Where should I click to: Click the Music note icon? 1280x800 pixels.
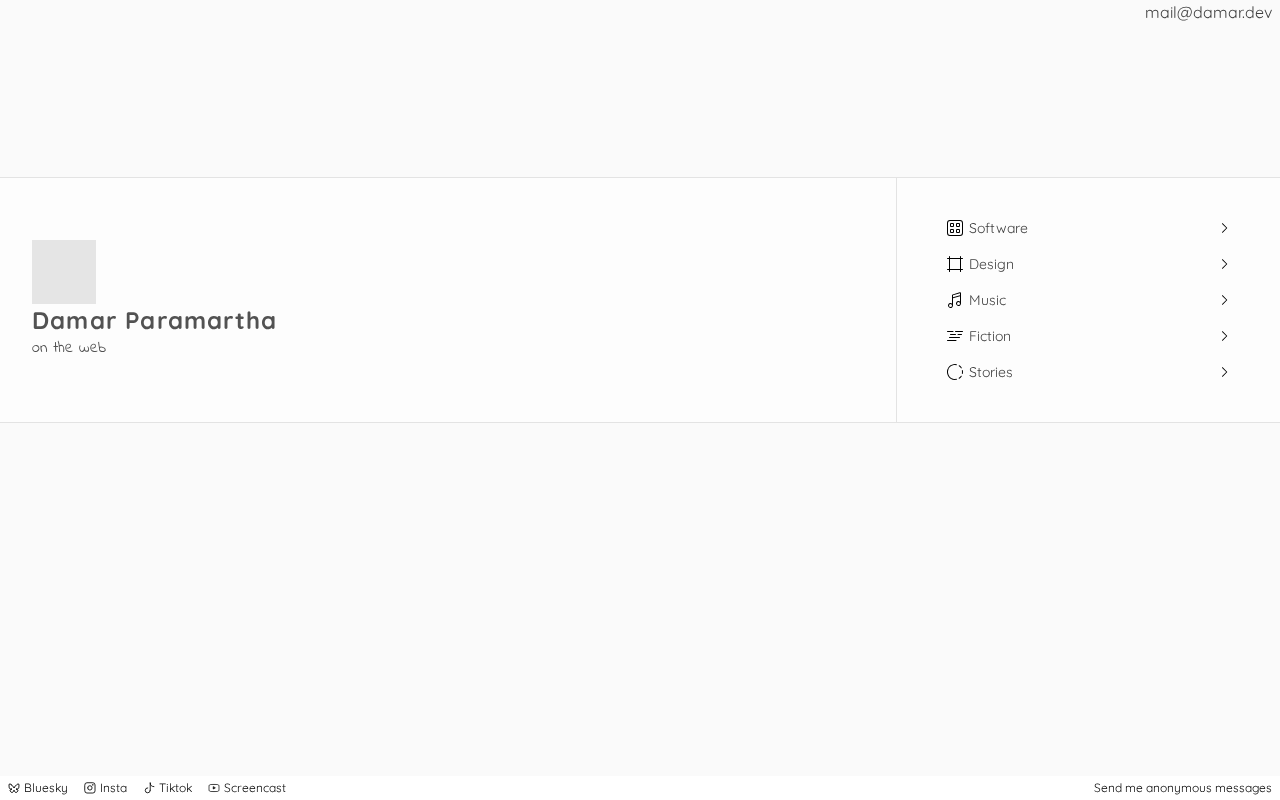click(x=955, y=300)
